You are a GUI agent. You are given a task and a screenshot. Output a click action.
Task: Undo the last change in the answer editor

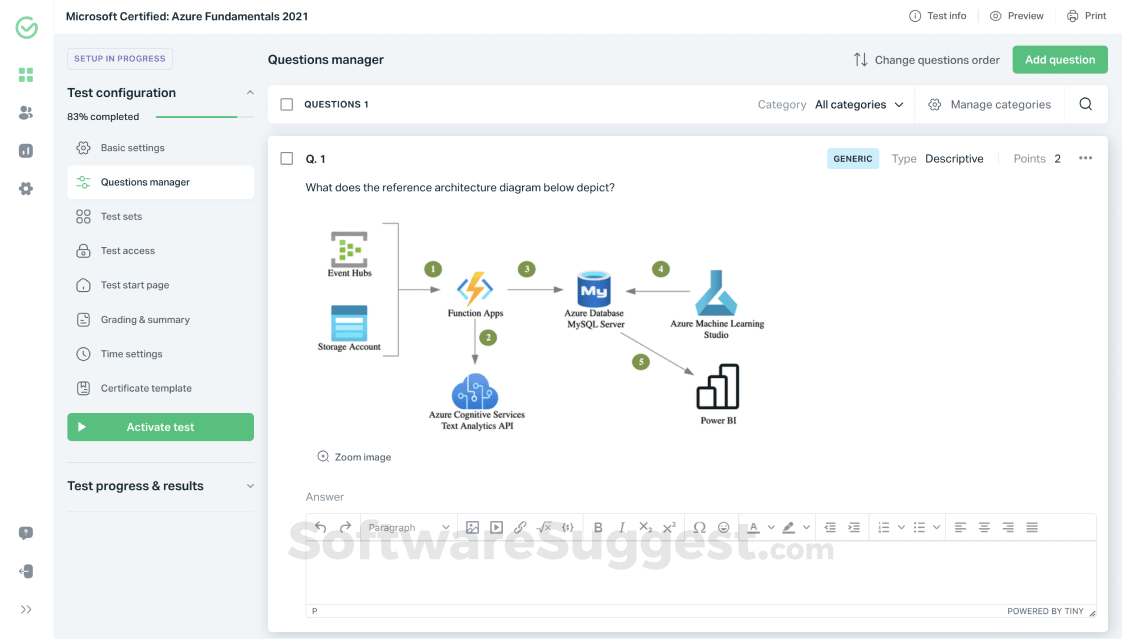(320, 527)
